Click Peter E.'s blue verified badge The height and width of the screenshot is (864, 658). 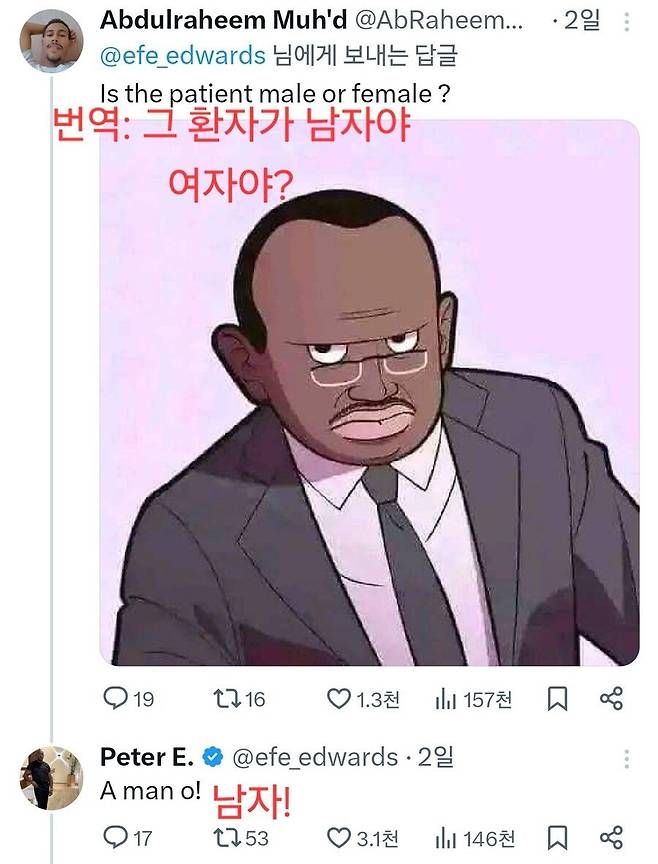point(213,758)
